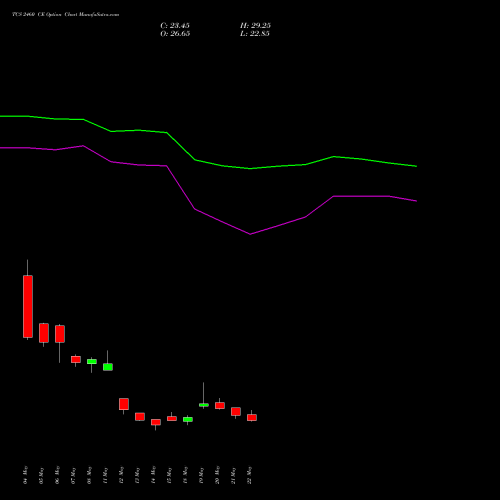Select the red candle for 21 May
Image resolution: width=500 pixels, height=500 pixels.
(x=236, y=411)
